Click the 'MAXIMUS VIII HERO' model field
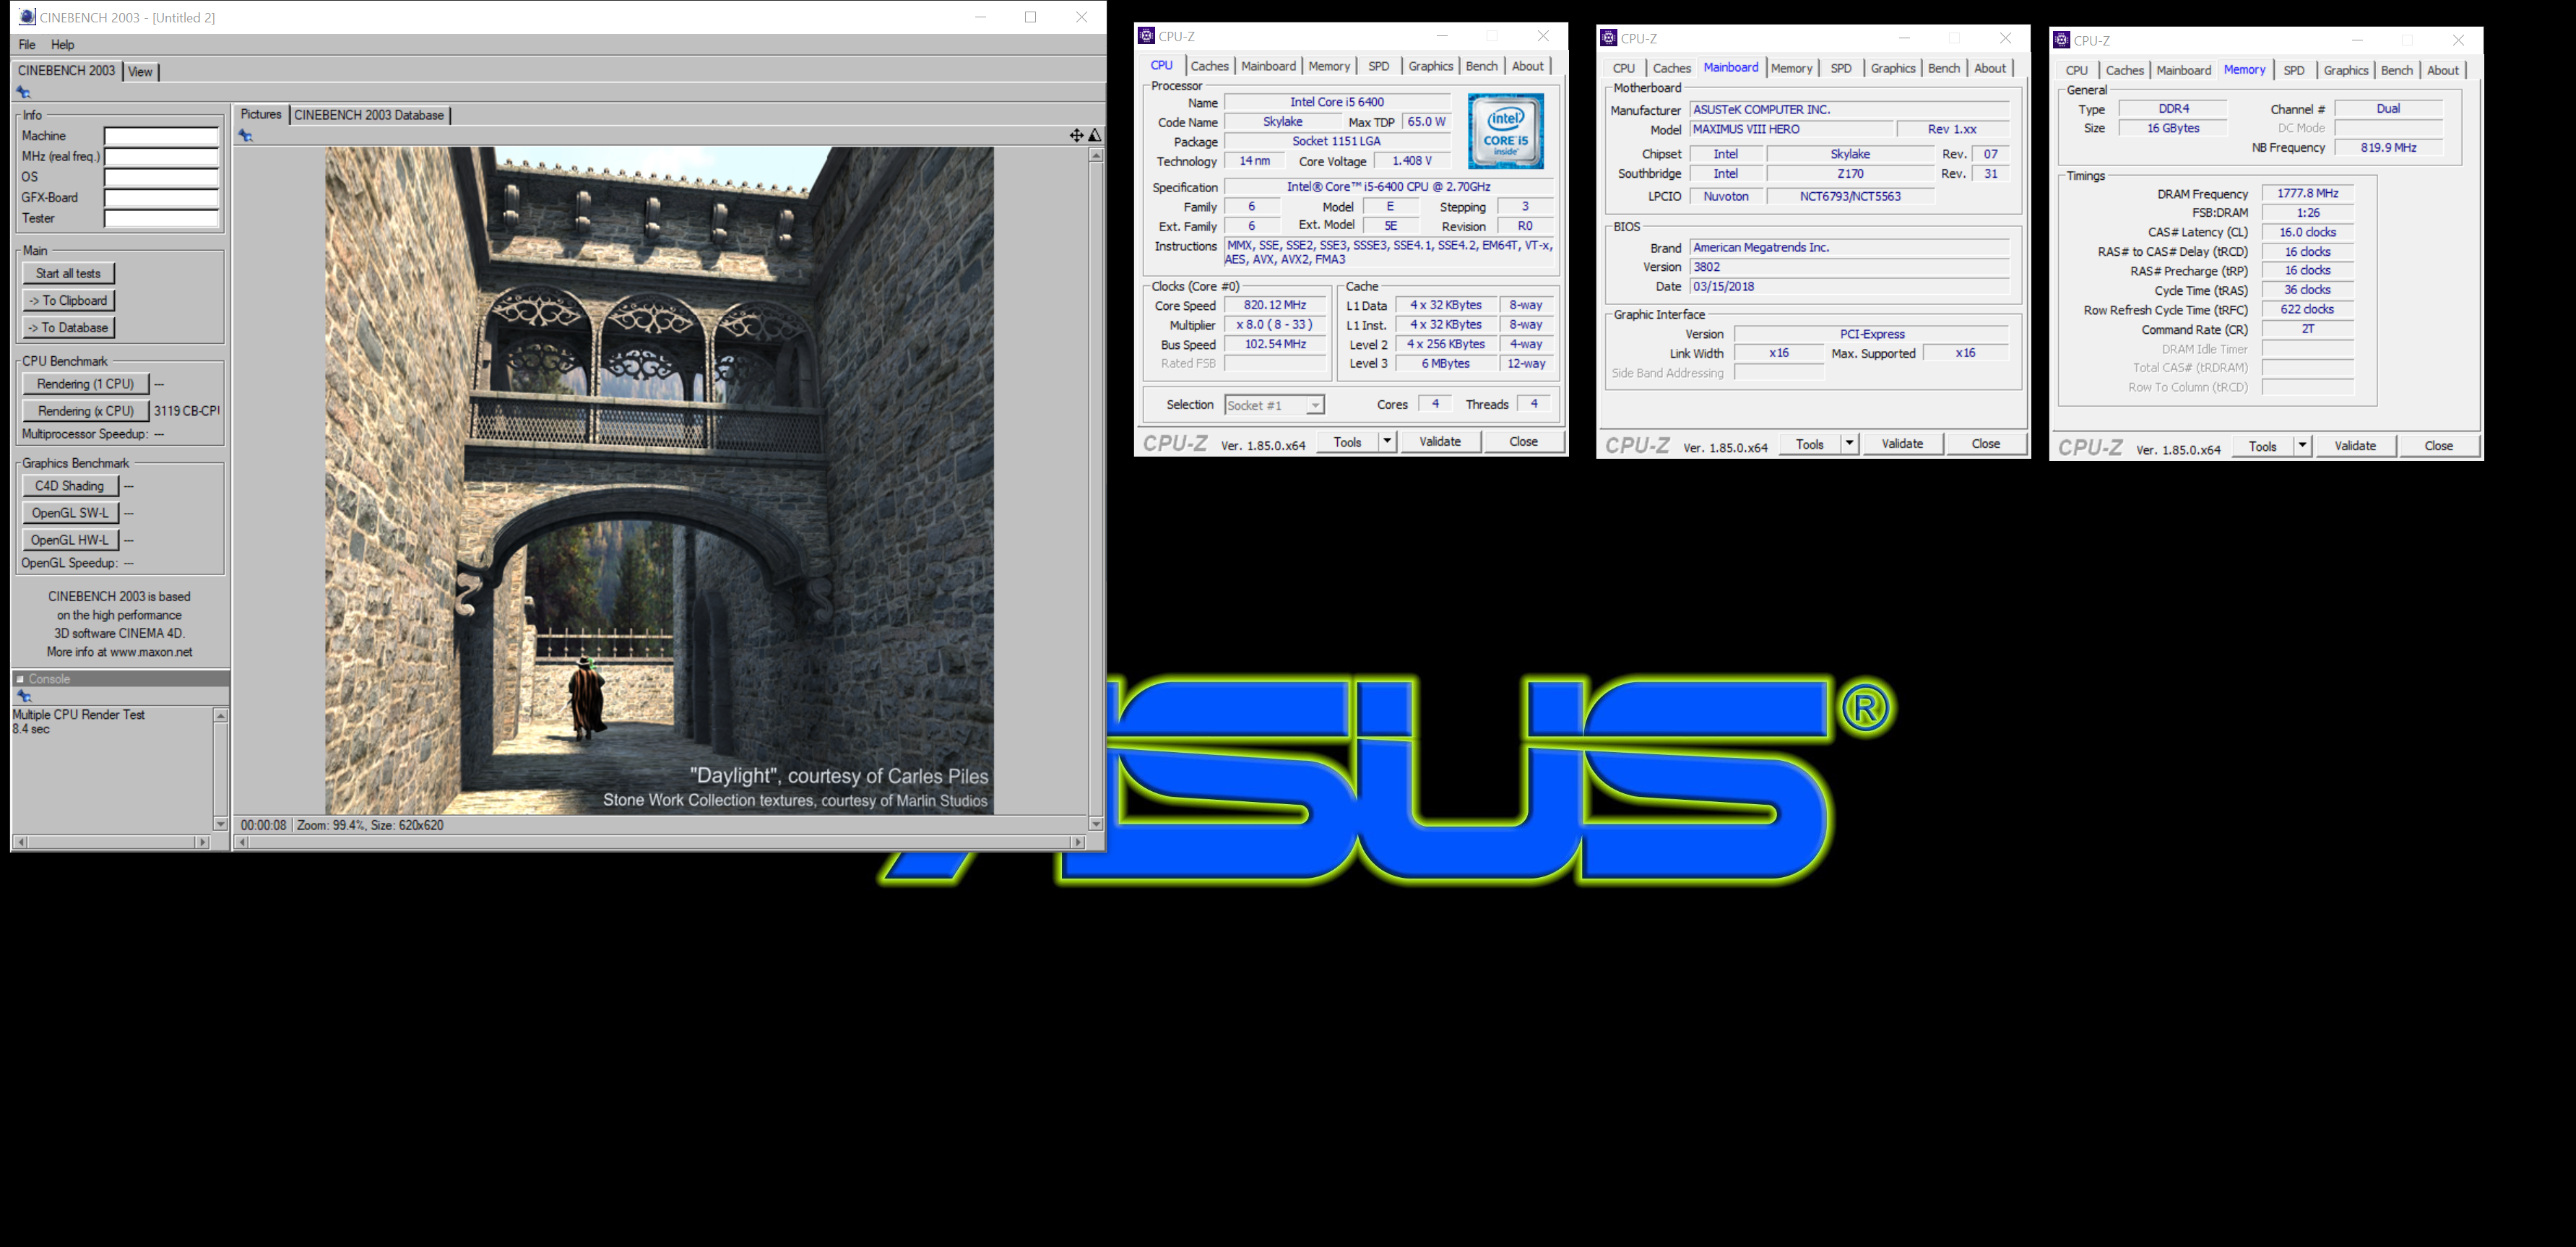Viewport: 2576px width, 1247px height. (1792, 129)
